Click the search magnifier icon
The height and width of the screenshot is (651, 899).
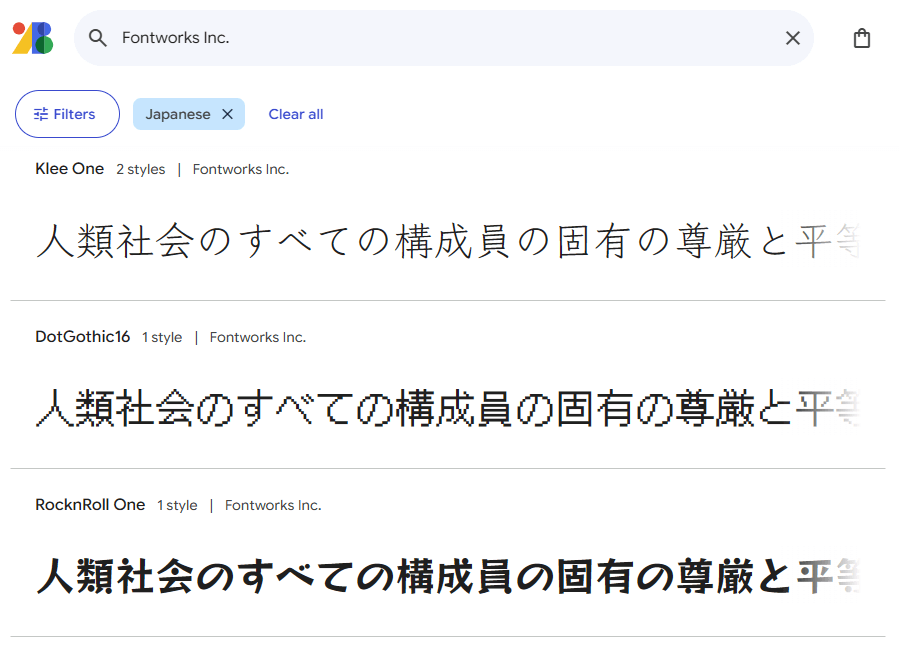coord(97,38)
